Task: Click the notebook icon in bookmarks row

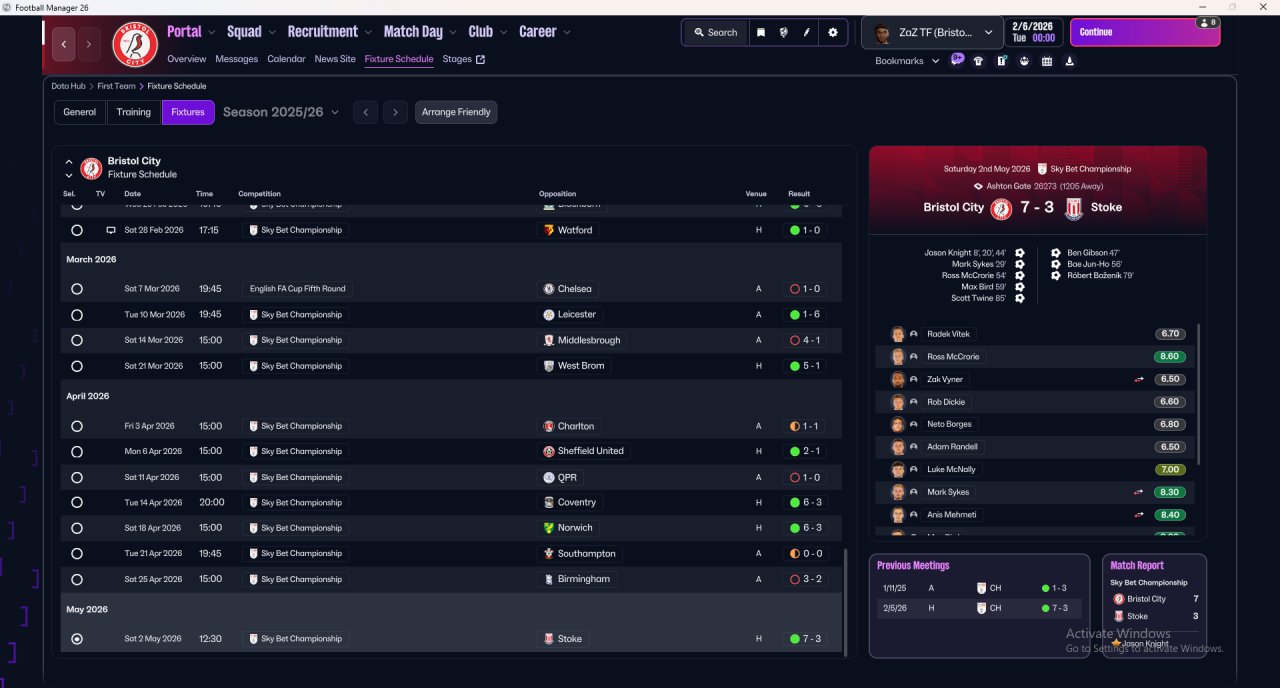Action: [1002, 61]
